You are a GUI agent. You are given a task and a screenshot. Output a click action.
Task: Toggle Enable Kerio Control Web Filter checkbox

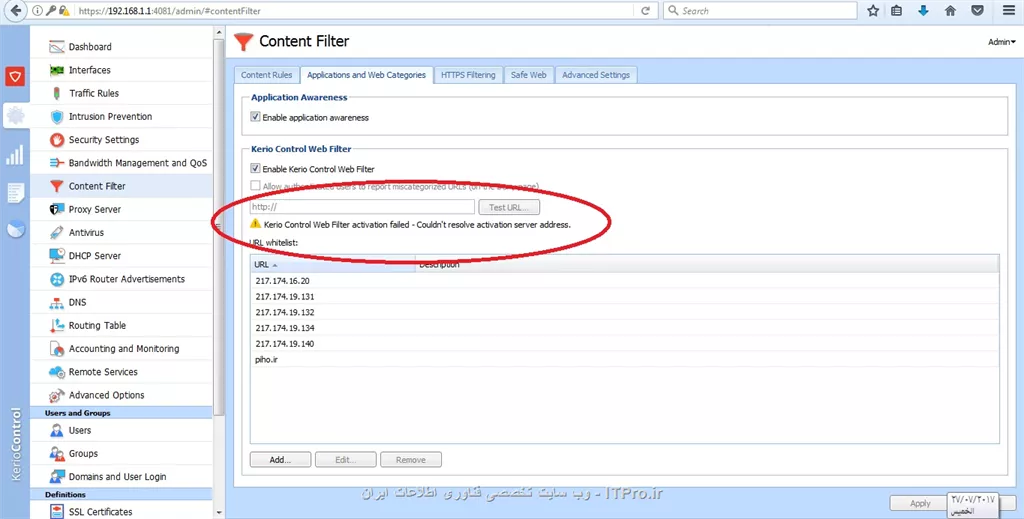pyautogui.click(x=255, y=168)
